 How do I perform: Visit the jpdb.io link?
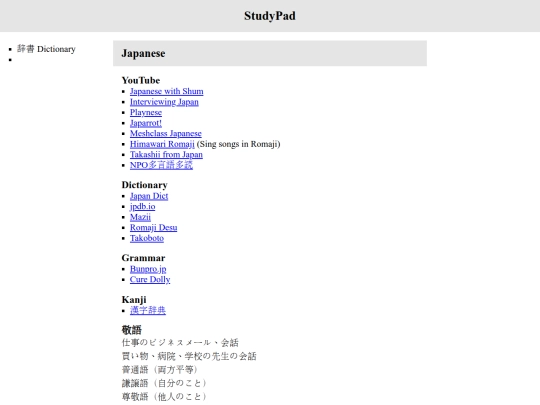[x=142, y=207]
